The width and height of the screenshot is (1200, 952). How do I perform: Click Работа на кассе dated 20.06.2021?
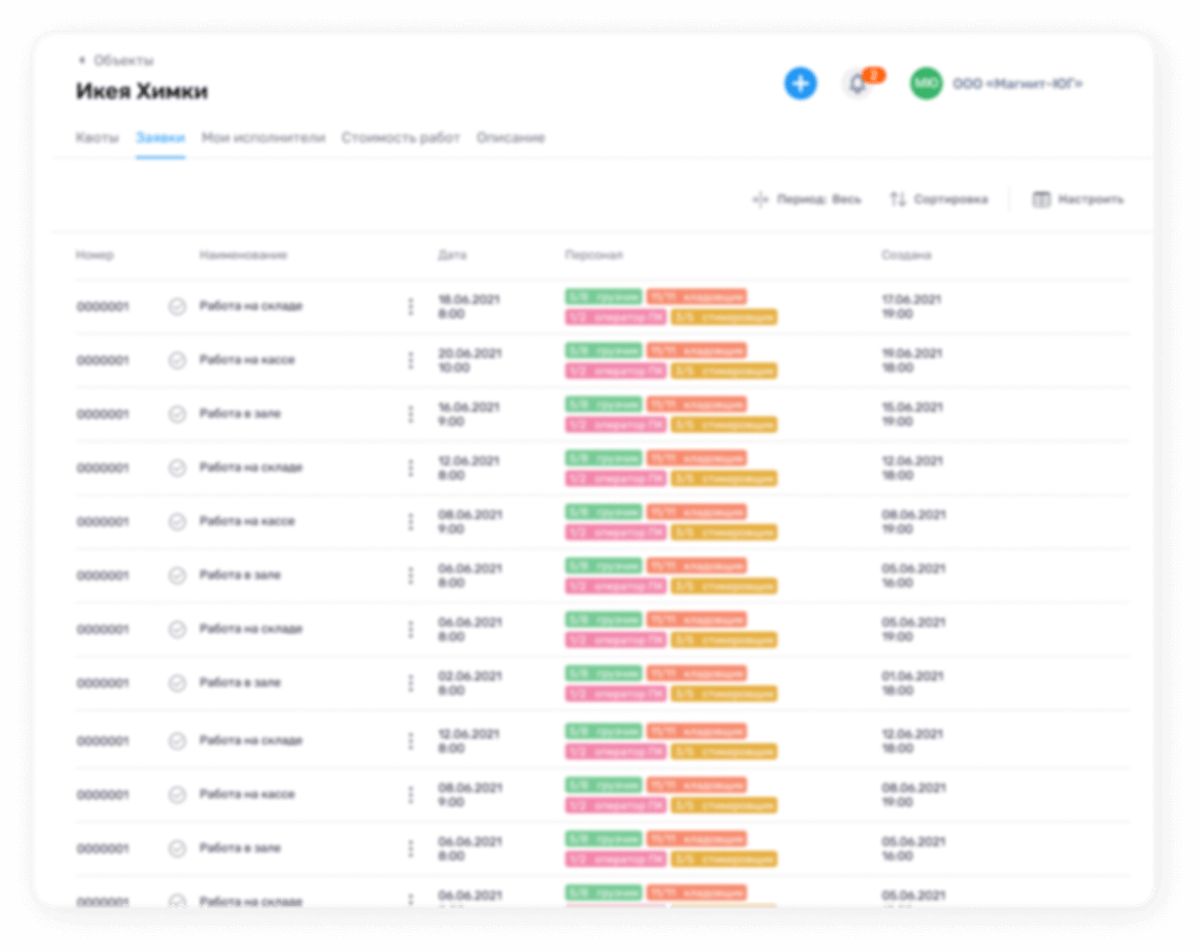pyautogui.click(x=247, y=360)
